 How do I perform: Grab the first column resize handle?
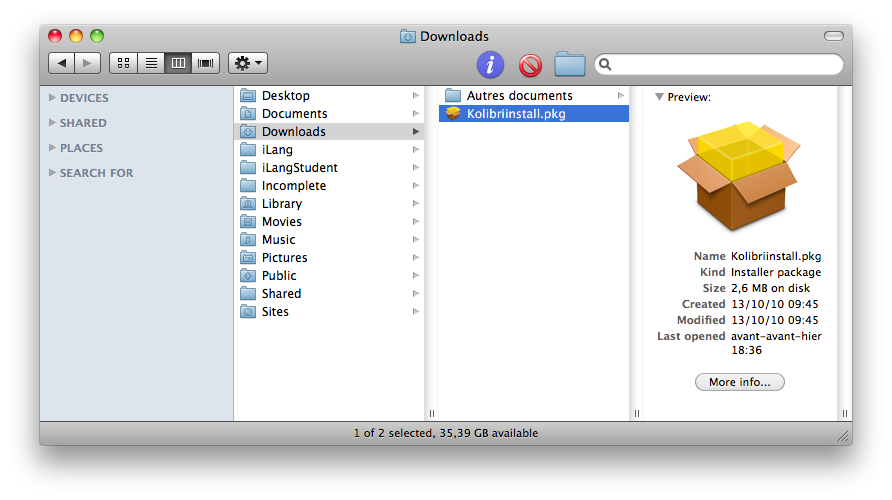pos(432,414)
